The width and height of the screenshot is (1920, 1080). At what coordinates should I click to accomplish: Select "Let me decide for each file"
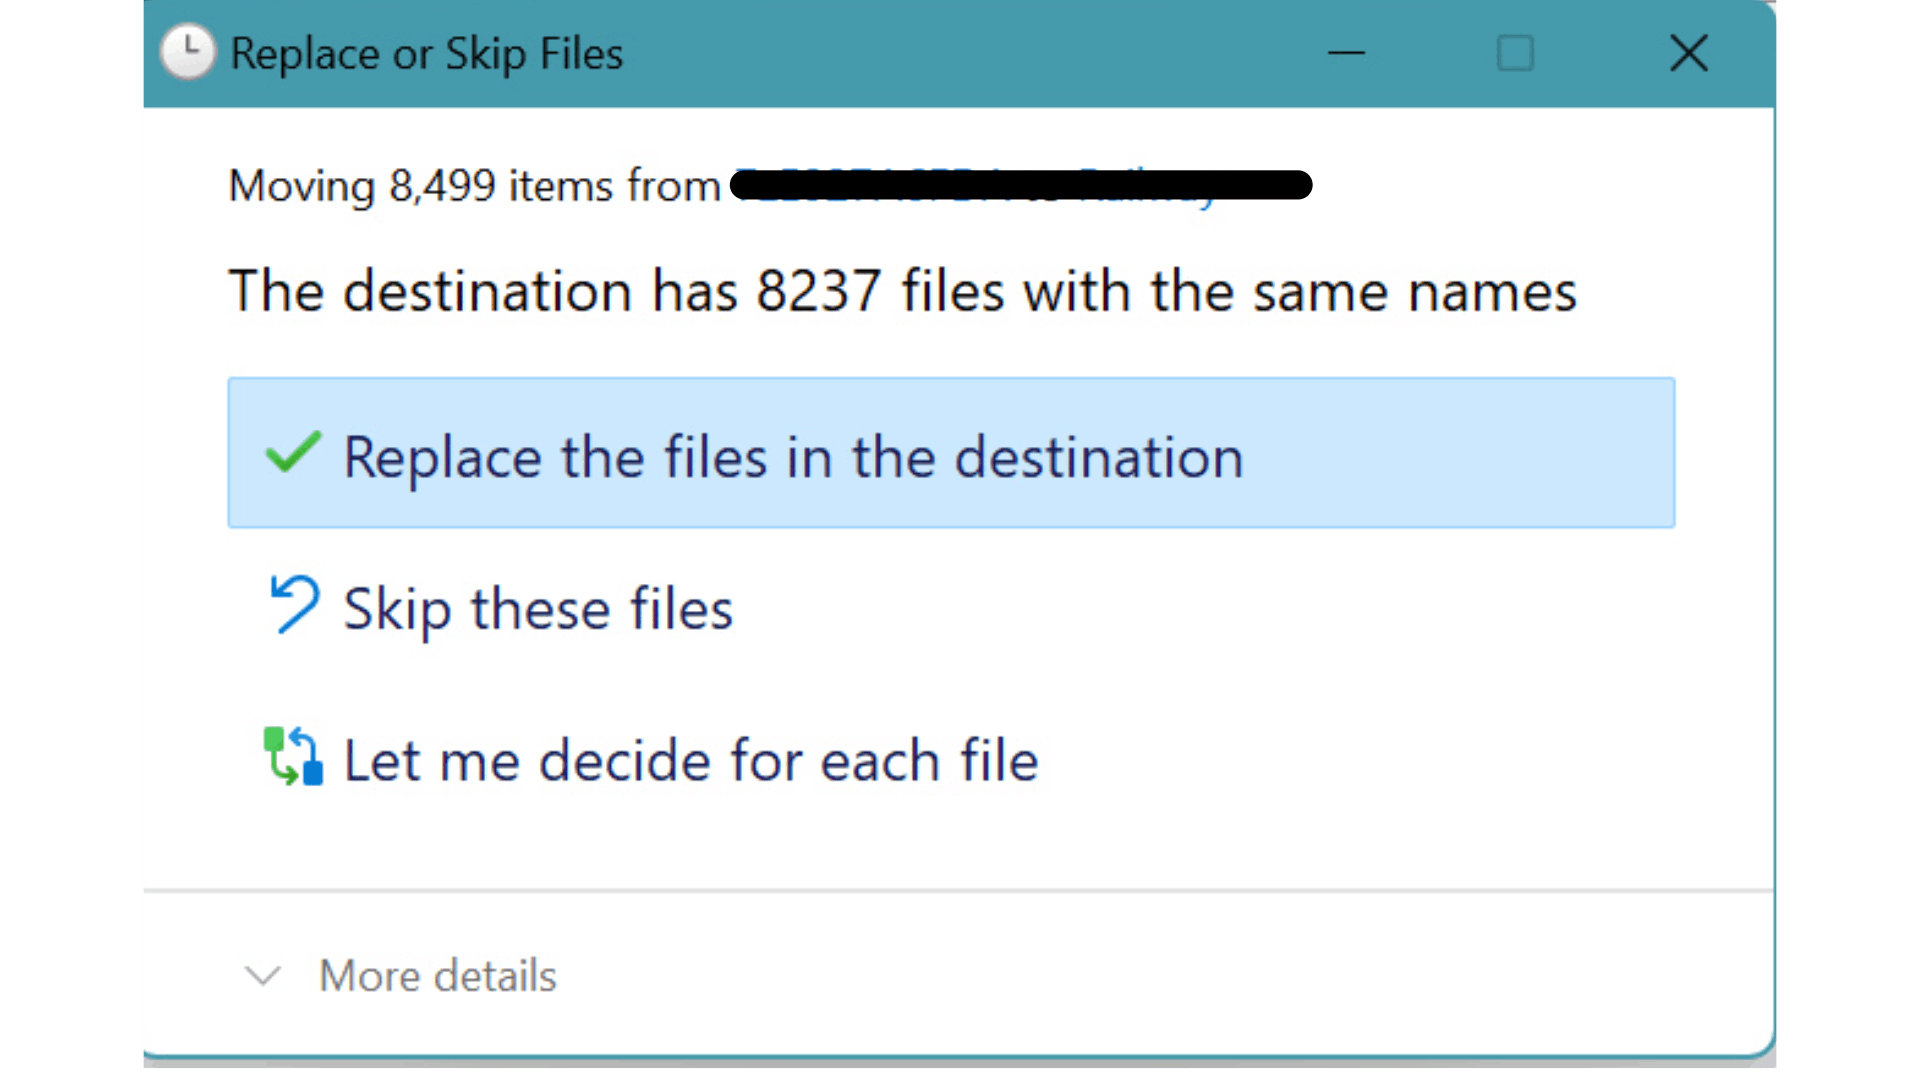click(690, 761)
